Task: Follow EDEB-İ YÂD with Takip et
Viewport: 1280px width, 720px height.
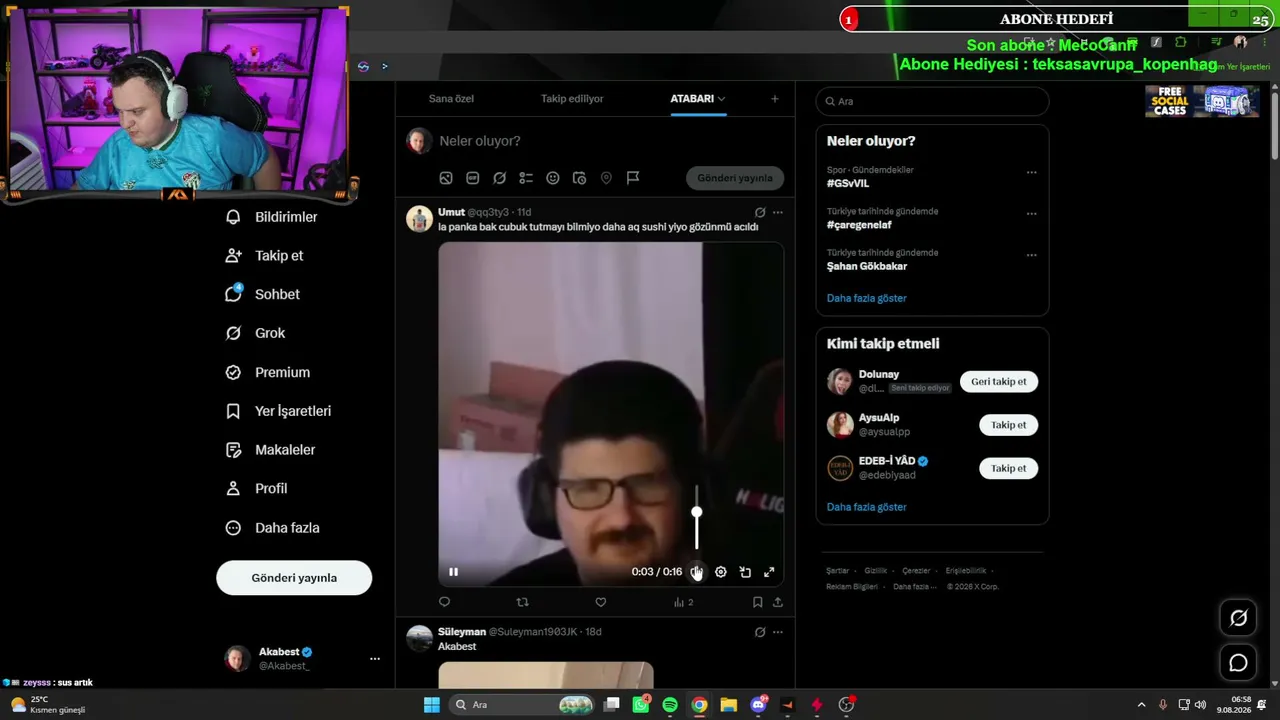Action: point(1008,468)
